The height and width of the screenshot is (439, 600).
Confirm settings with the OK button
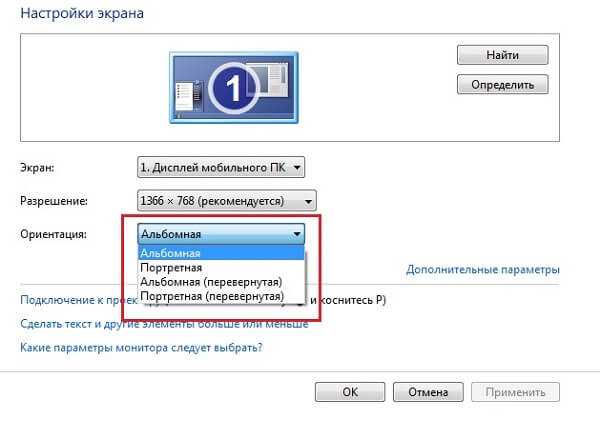(350, 392)
